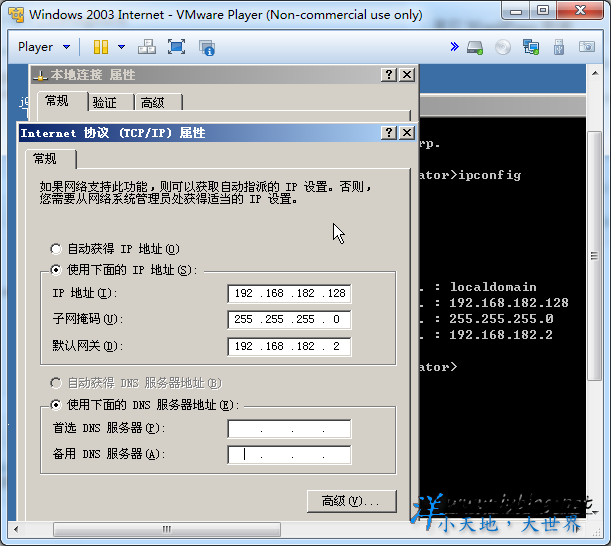Click the VMware Player title bar icon

16,15
